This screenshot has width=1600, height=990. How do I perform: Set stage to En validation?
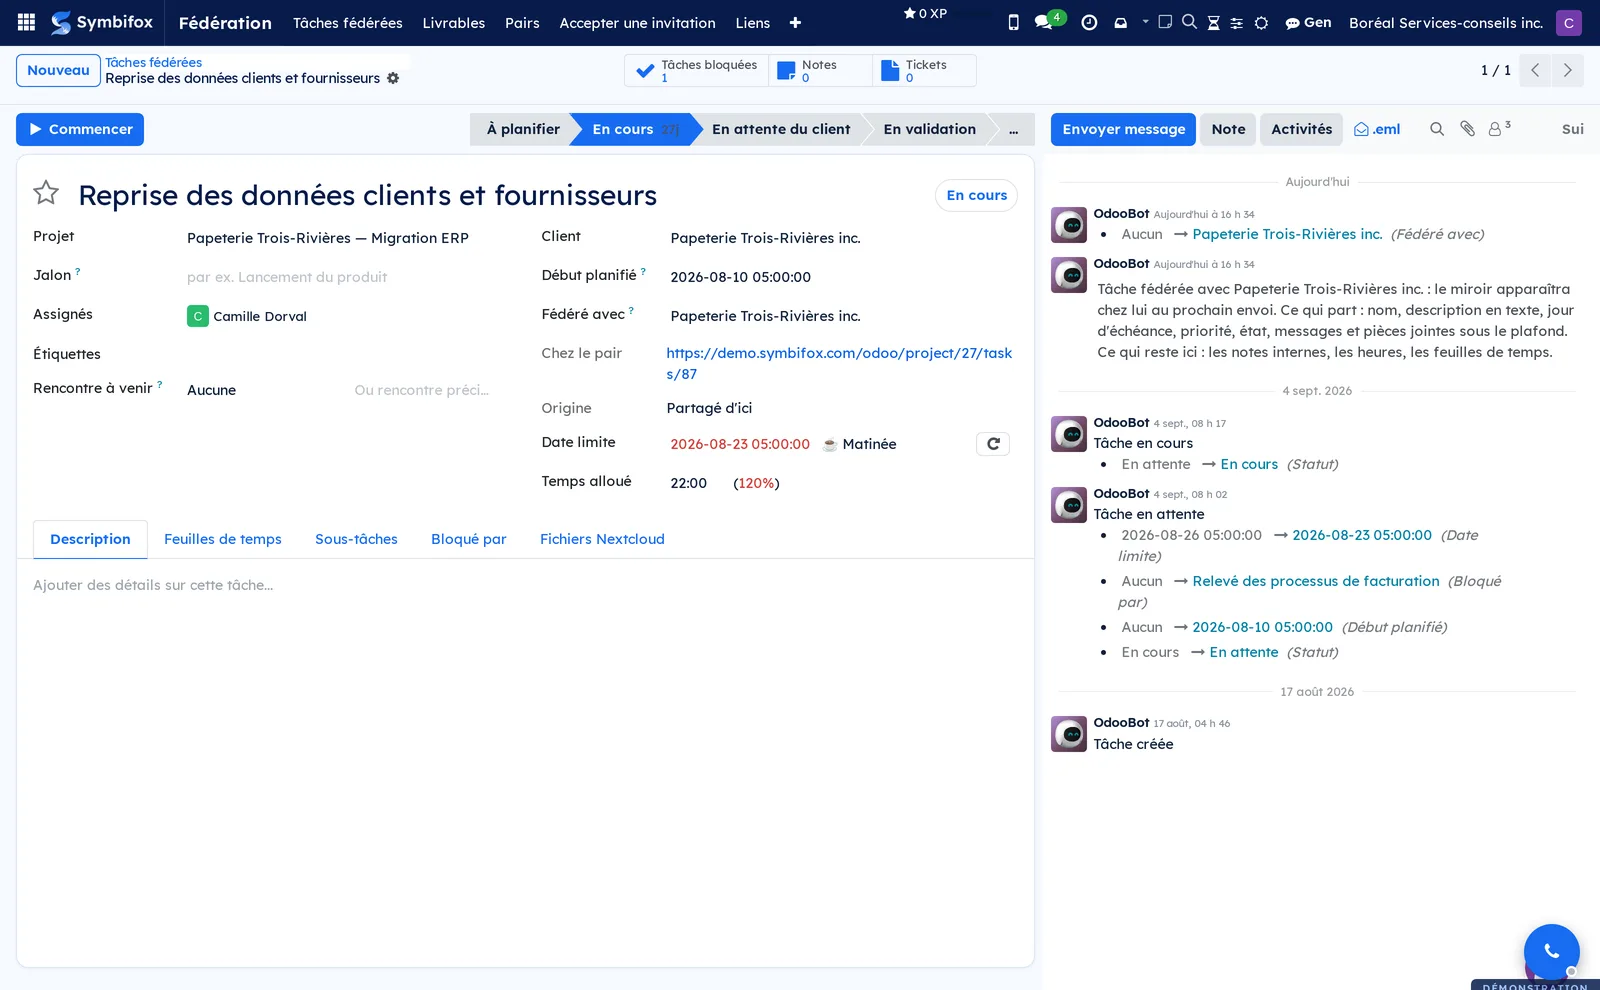point(929,129)
